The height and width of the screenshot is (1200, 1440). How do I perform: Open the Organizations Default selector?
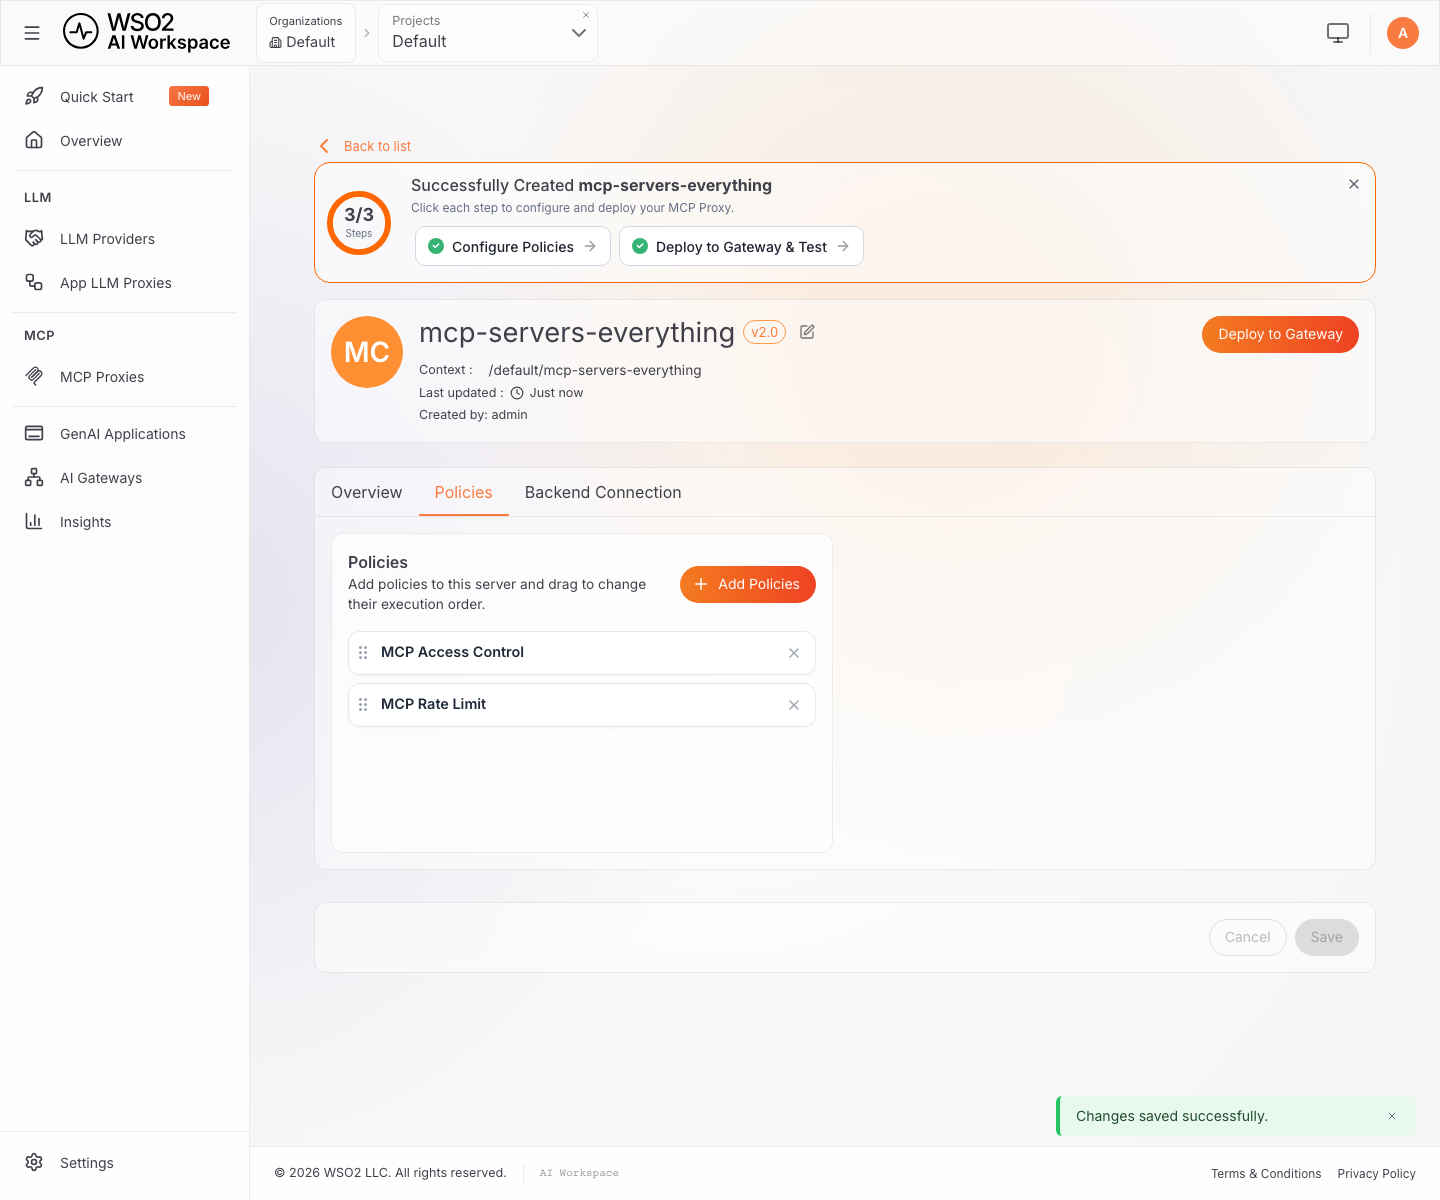[x=306, y=33]
